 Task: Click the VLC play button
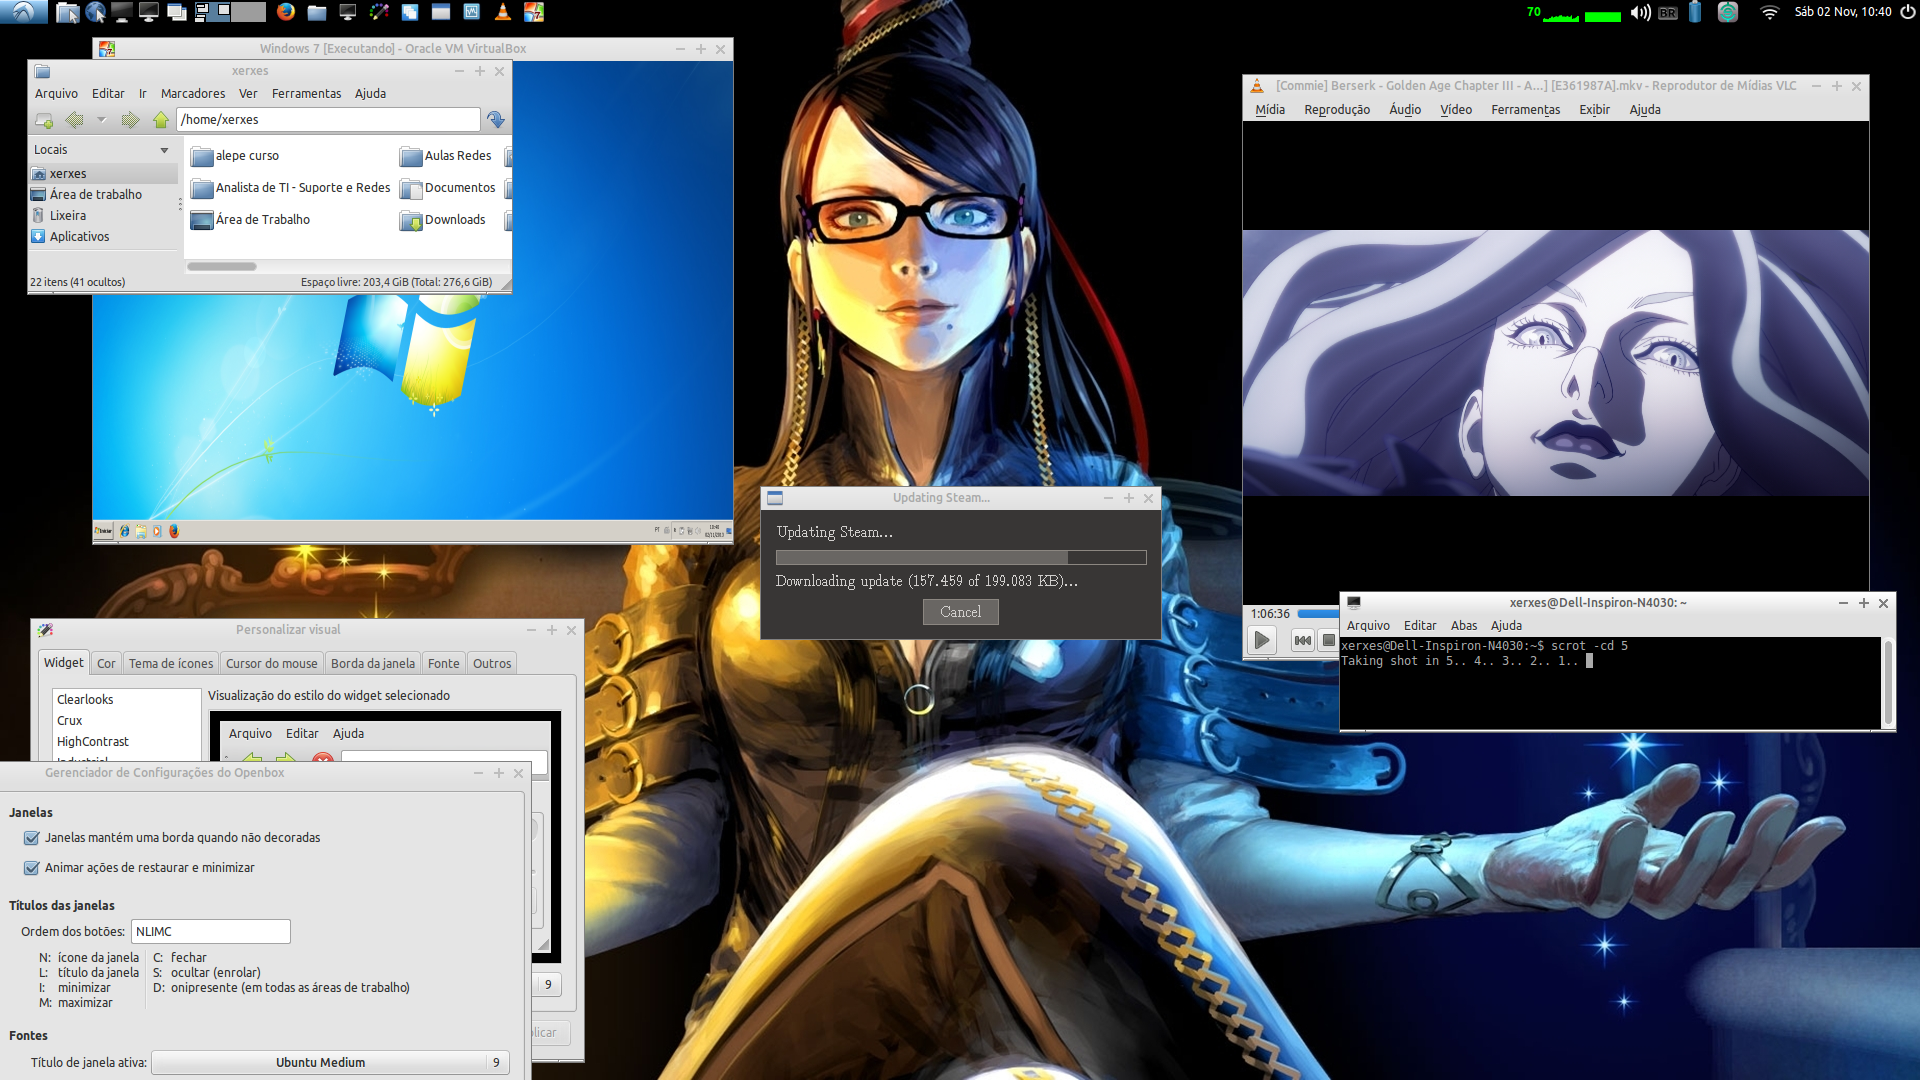pos(1262,640)
